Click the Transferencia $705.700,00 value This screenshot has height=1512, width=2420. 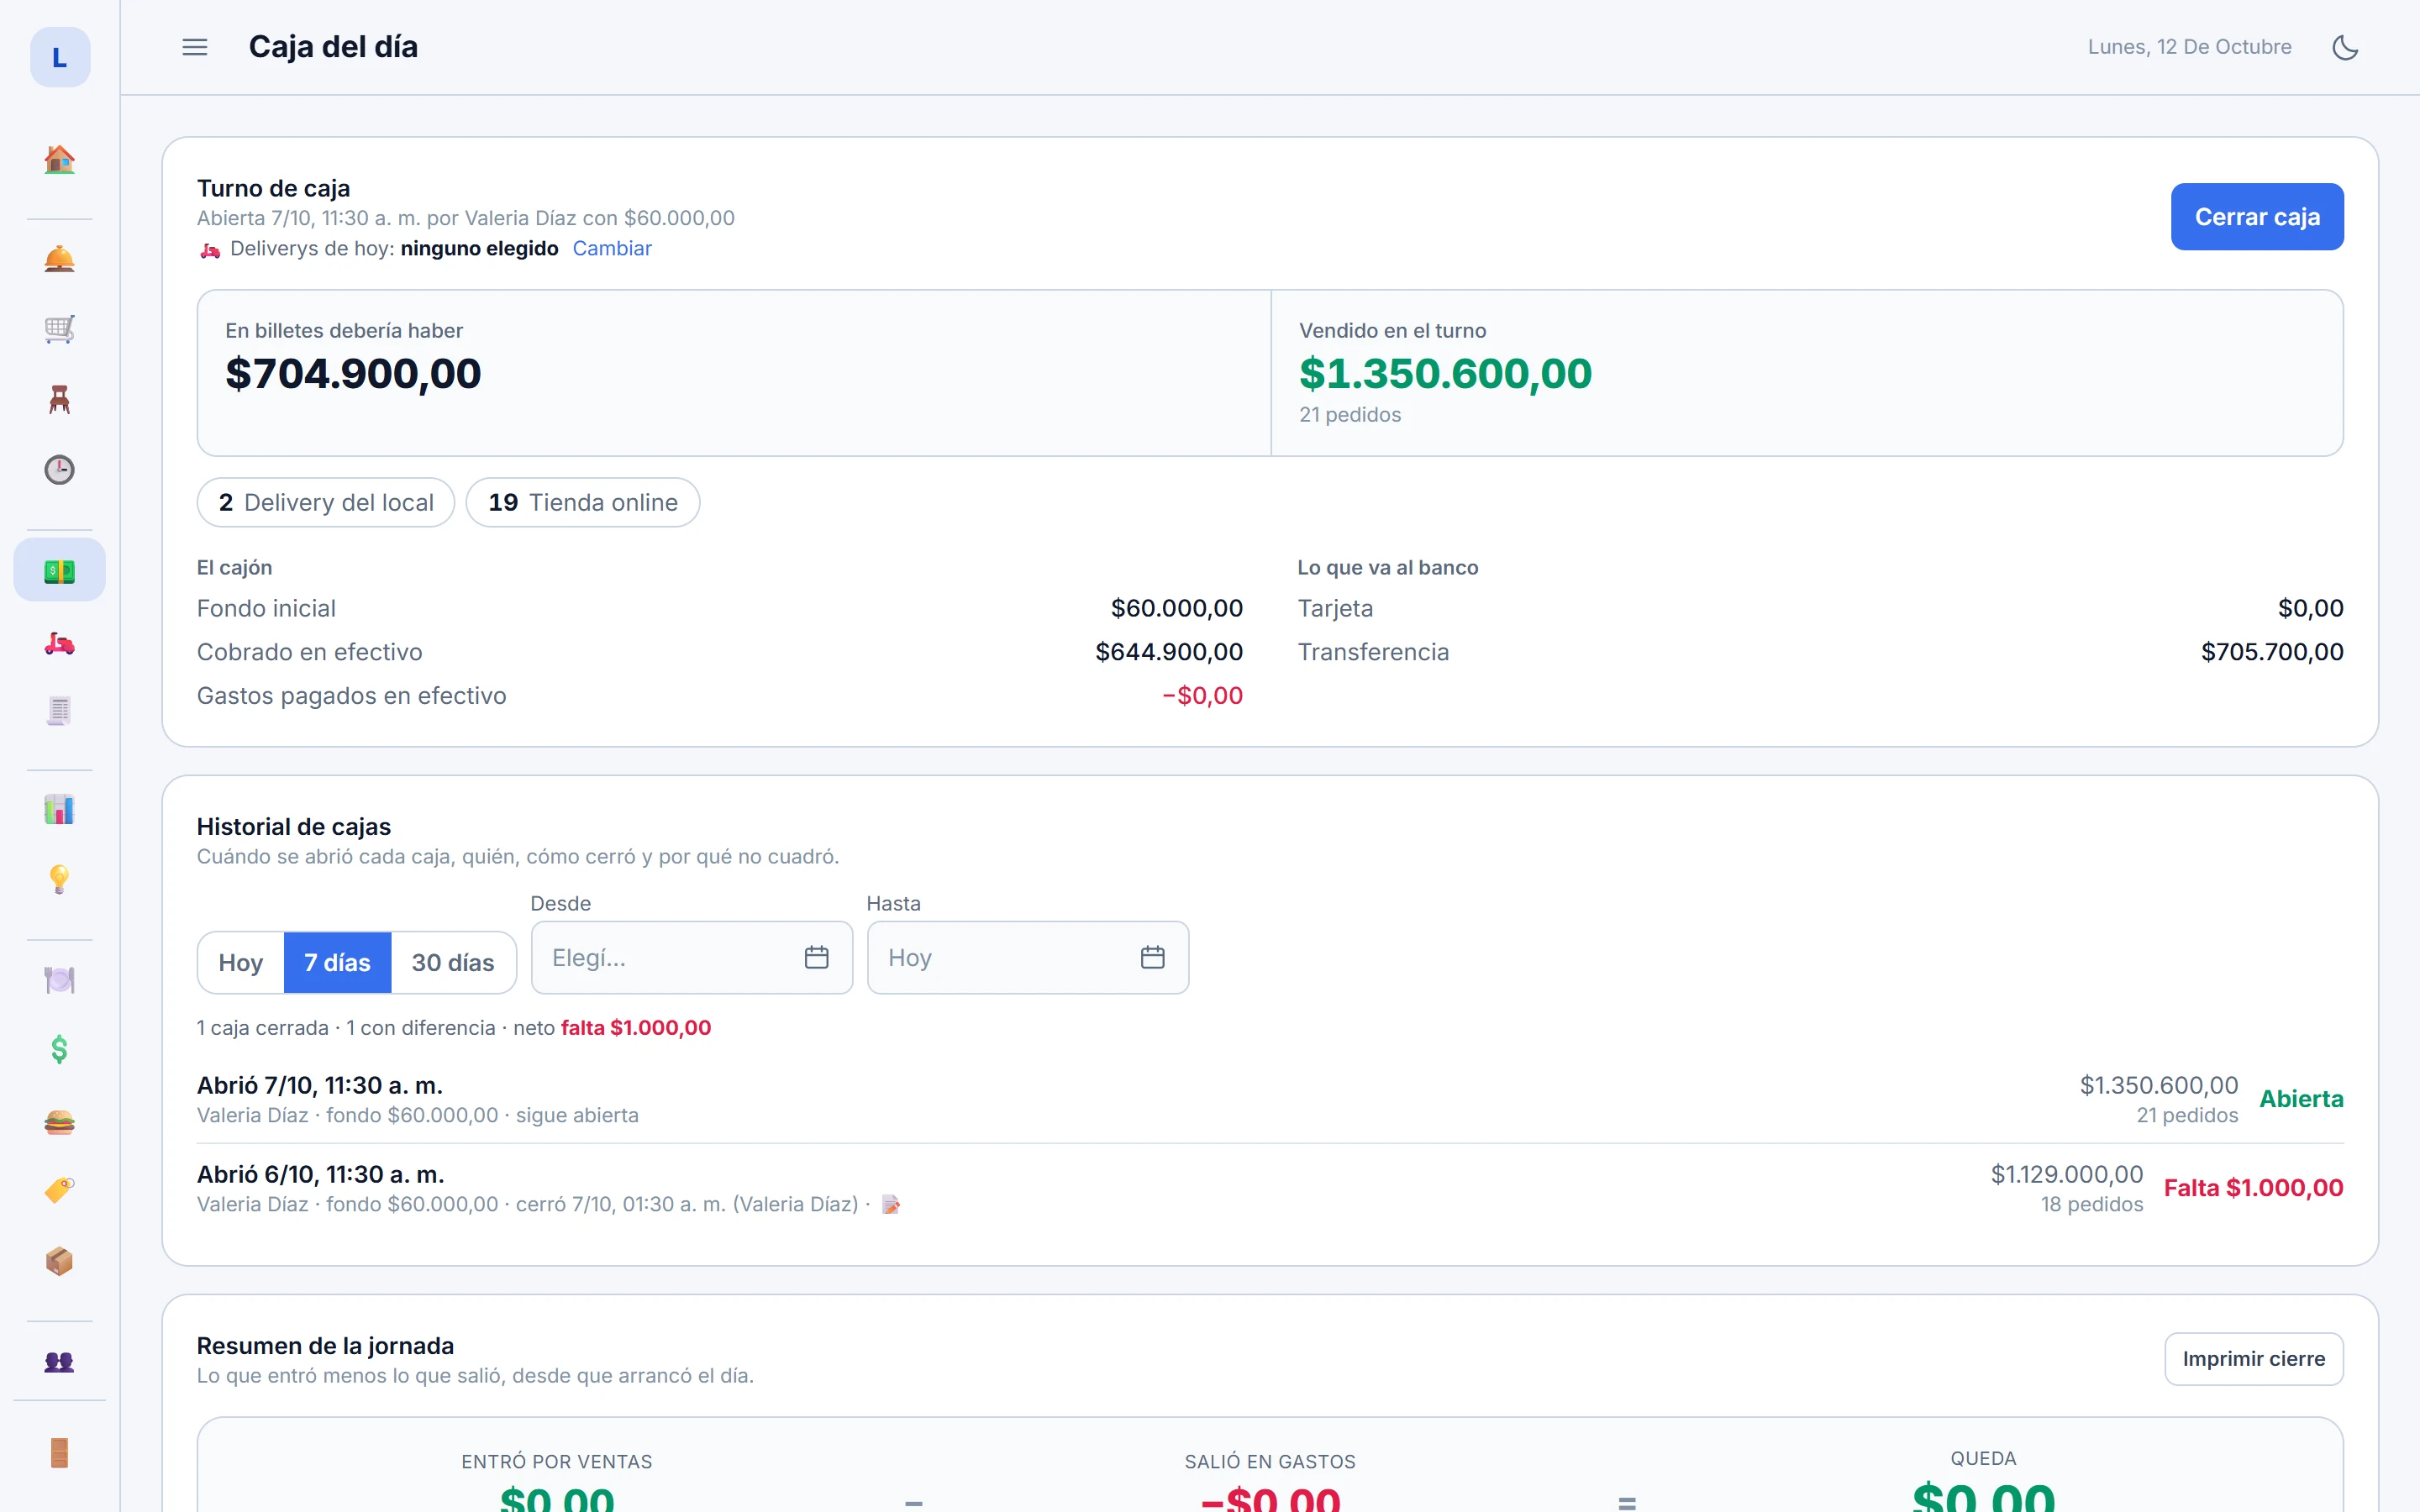click(x=2272, y=652)
